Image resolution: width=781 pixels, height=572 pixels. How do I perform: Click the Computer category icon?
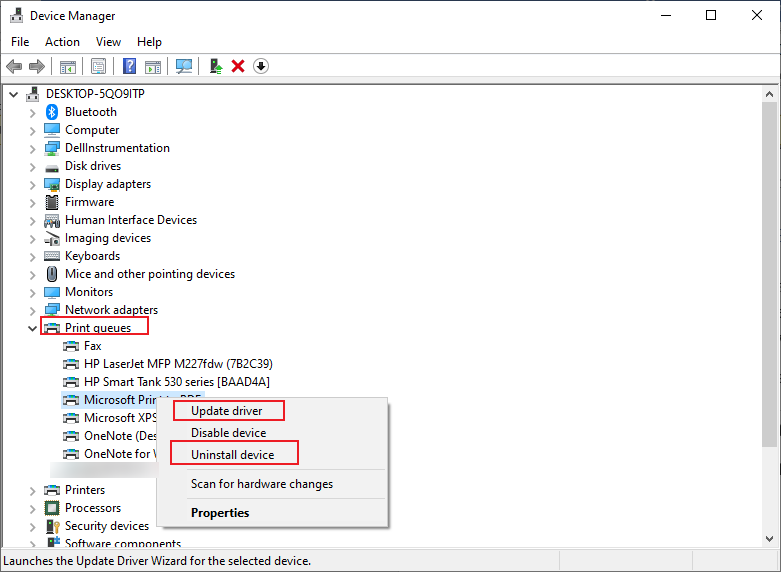(52, 130)
